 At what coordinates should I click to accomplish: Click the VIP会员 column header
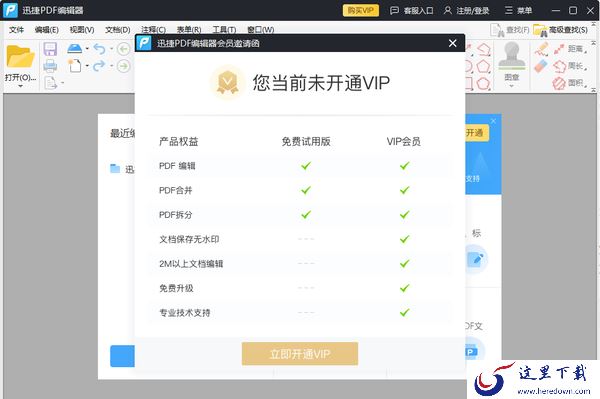404,142
